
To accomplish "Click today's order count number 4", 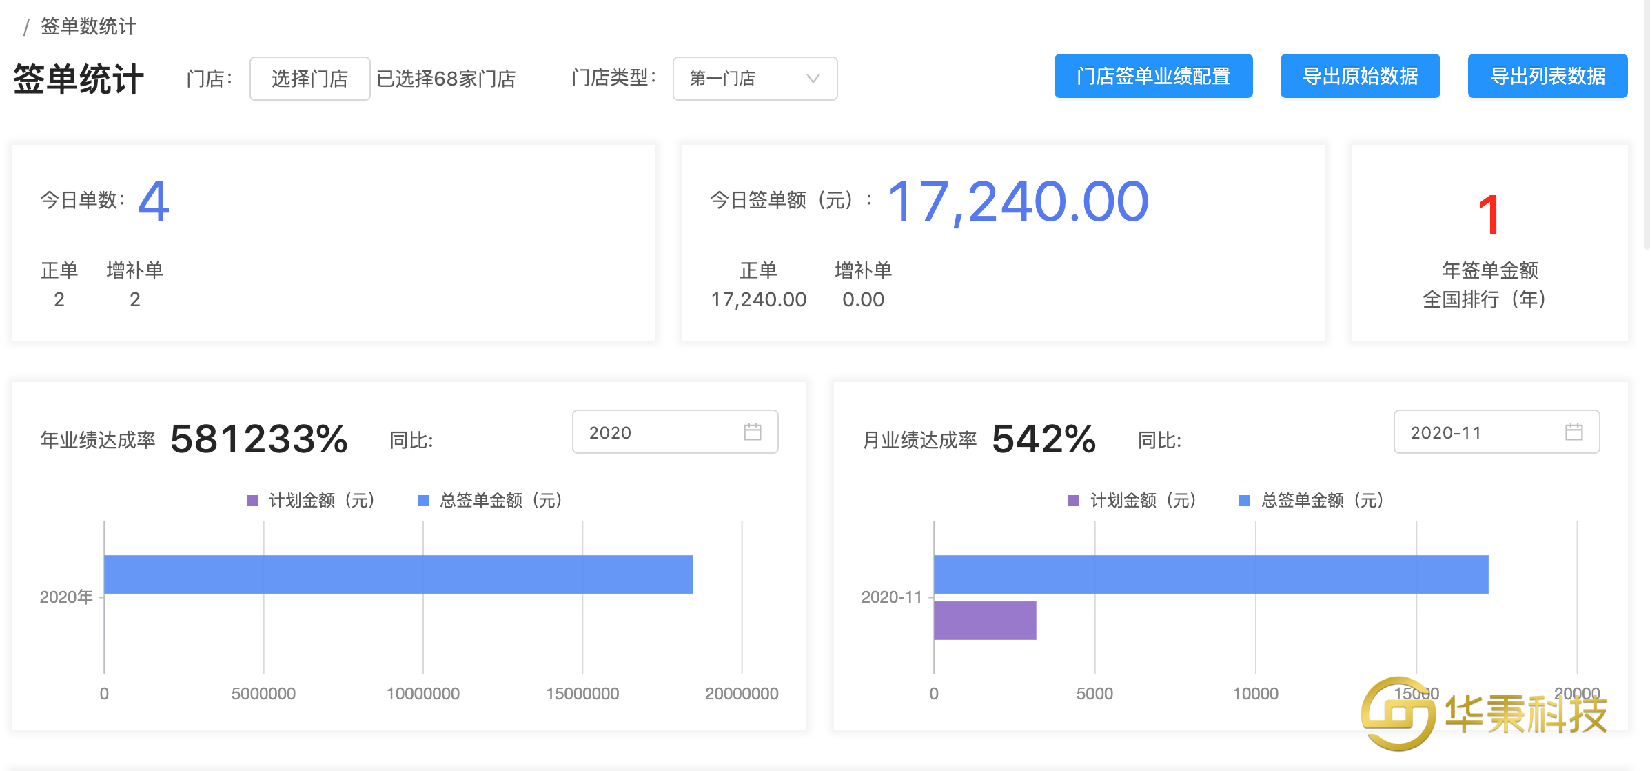I will pyautogui.click(x=153, y=201).
